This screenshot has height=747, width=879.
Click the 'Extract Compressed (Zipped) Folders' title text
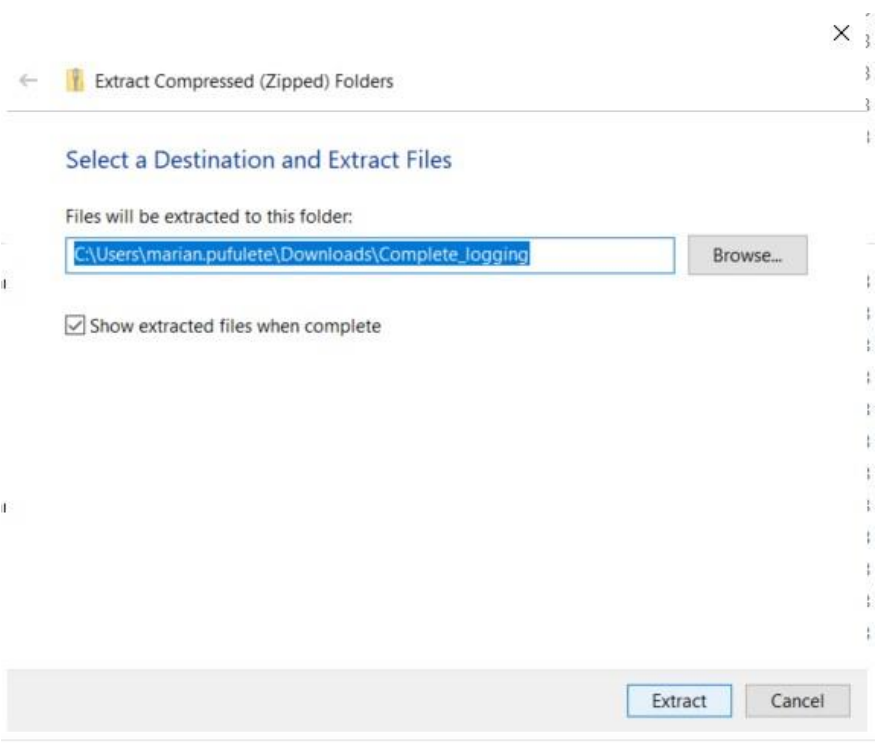243,81
